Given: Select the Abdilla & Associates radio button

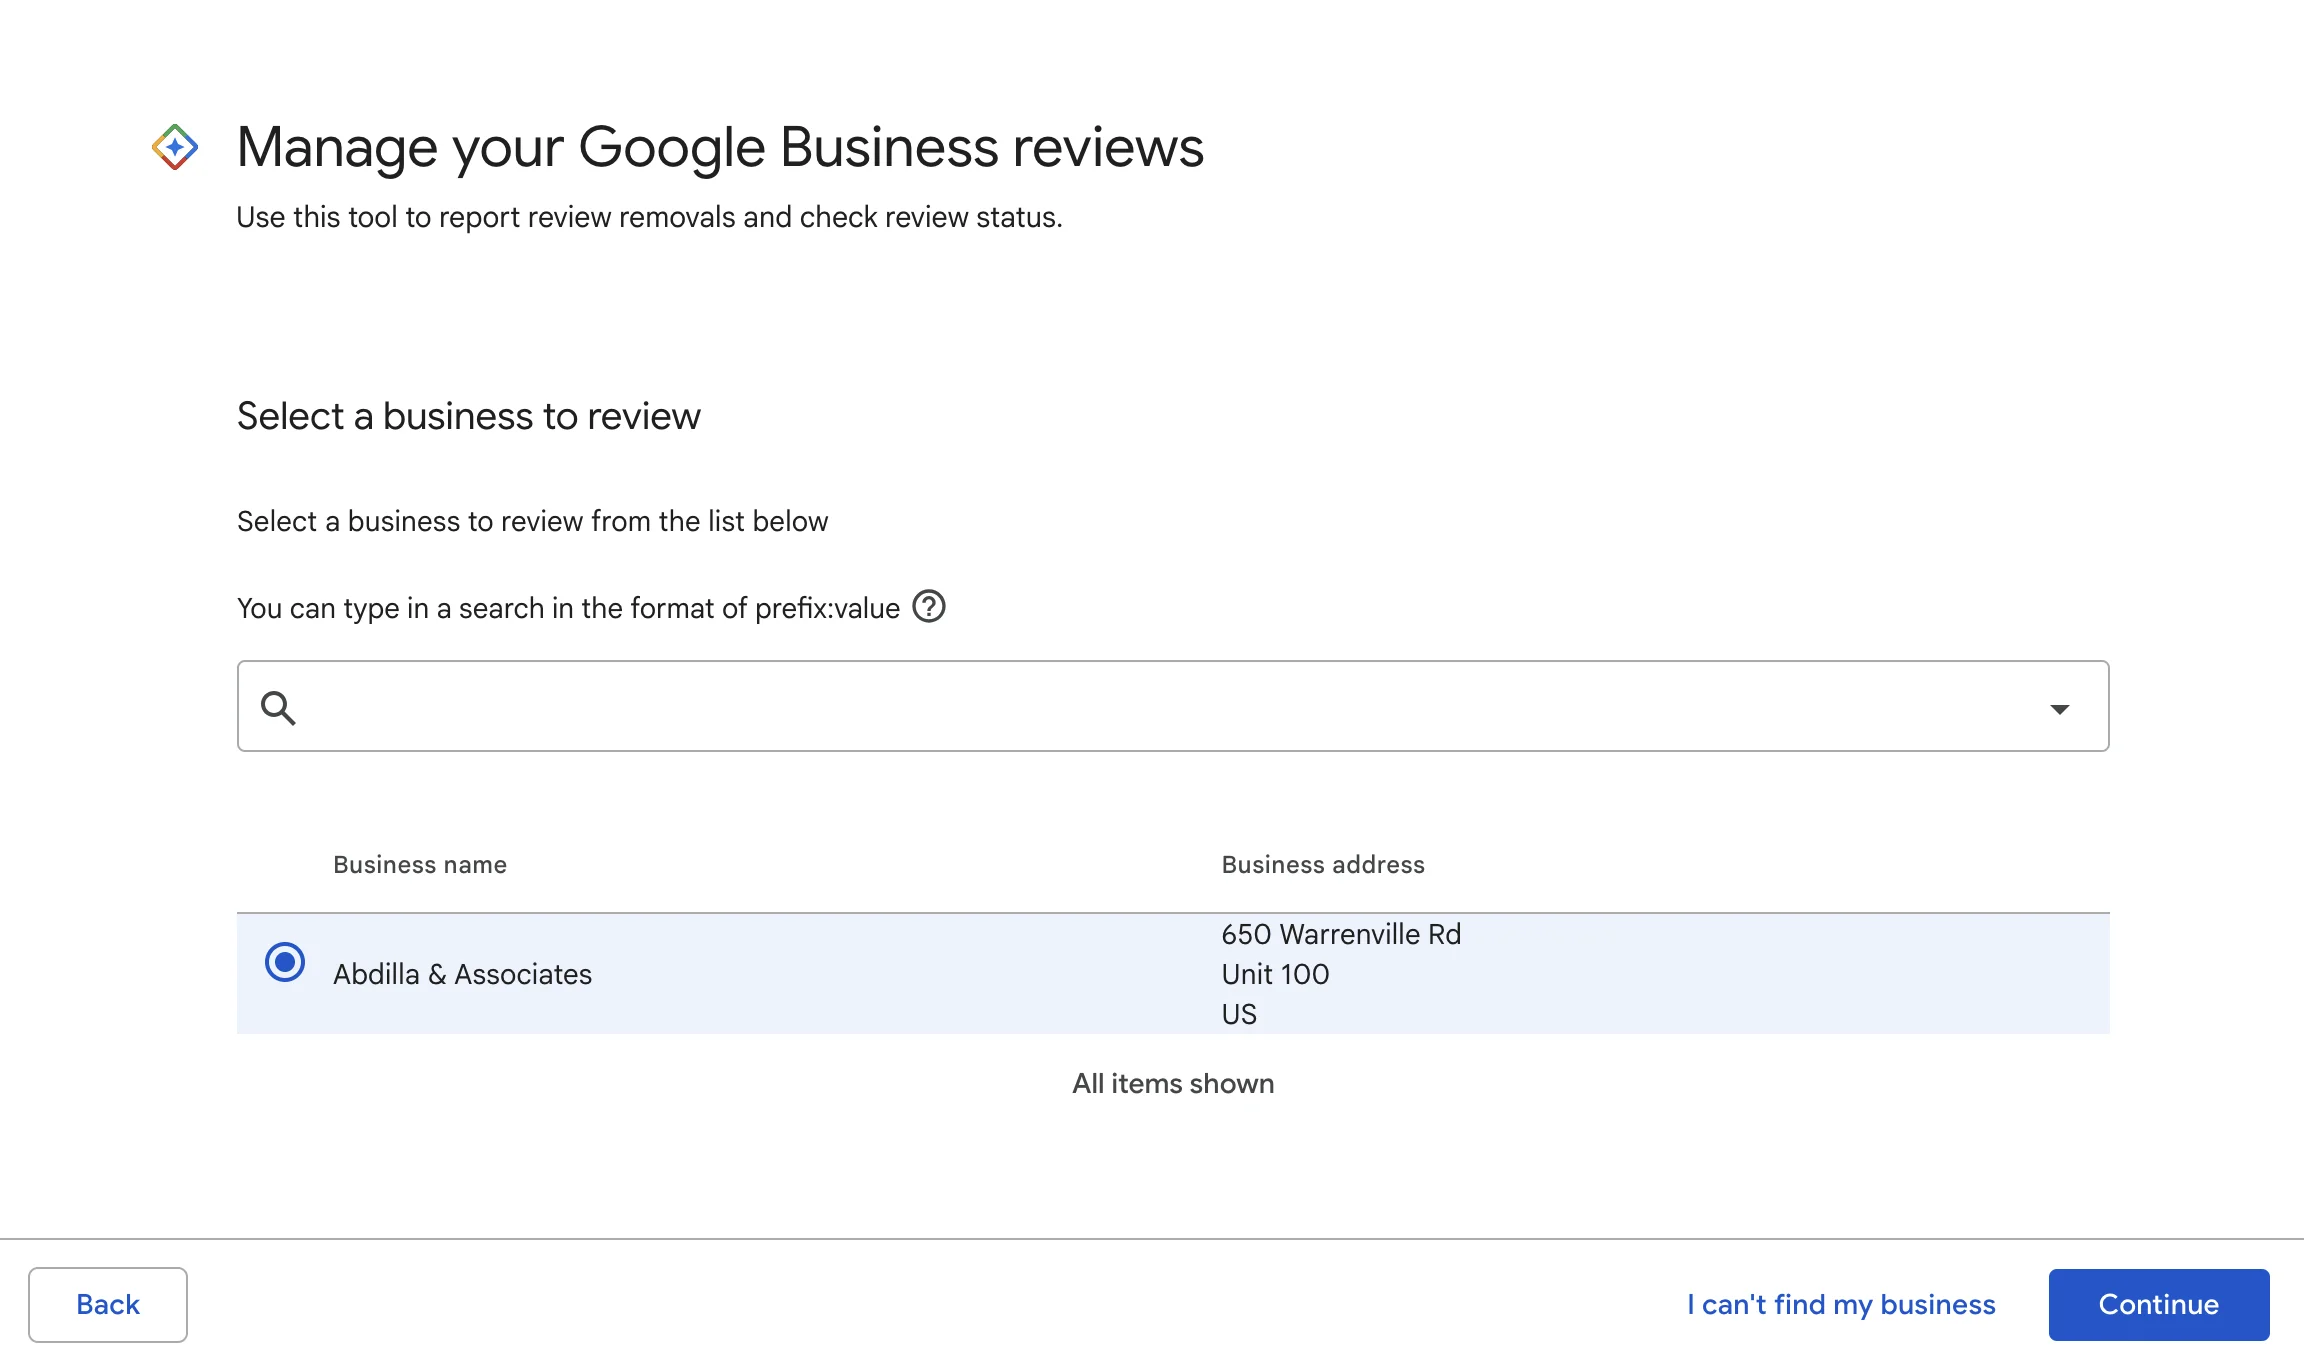Looking at the screenshot, I should (x=285, y=963).
